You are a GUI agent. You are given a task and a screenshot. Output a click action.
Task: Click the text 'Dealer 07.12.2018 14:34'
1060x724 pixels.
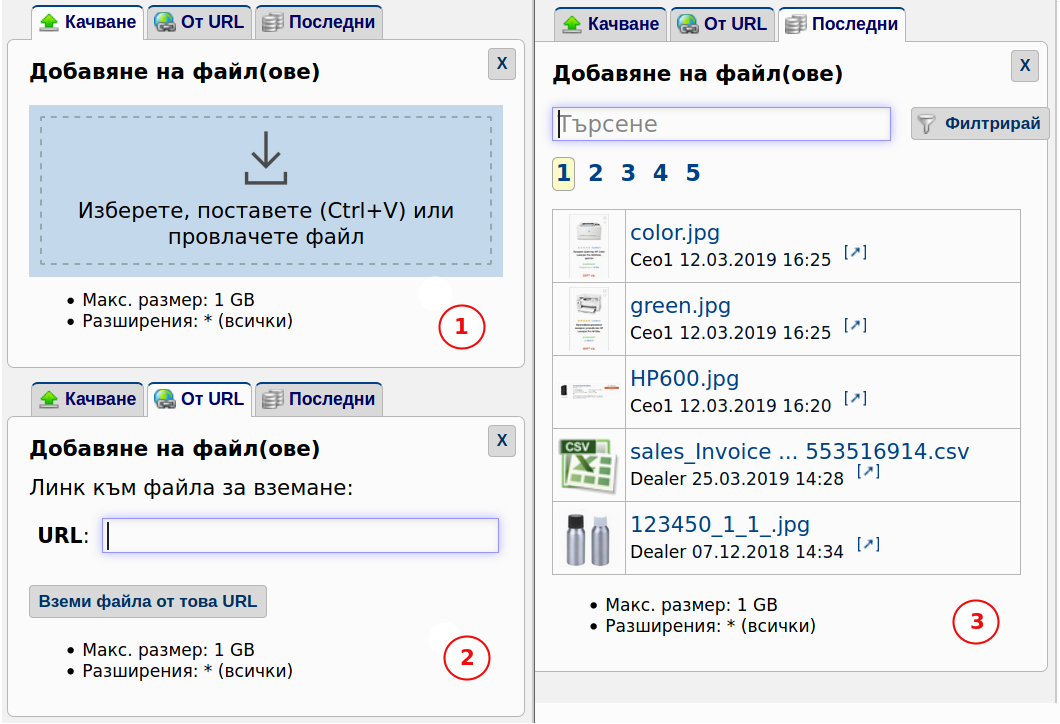(x=737, y=552)
